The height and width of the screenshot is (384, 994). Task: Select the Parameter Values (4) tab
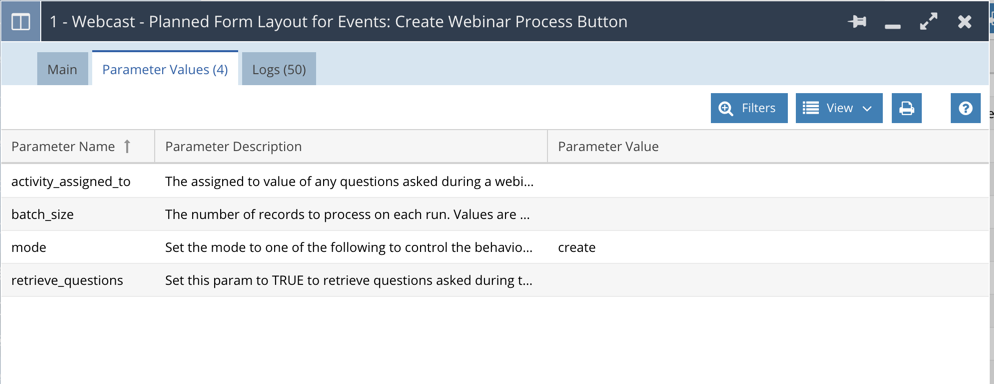(165, 69)
